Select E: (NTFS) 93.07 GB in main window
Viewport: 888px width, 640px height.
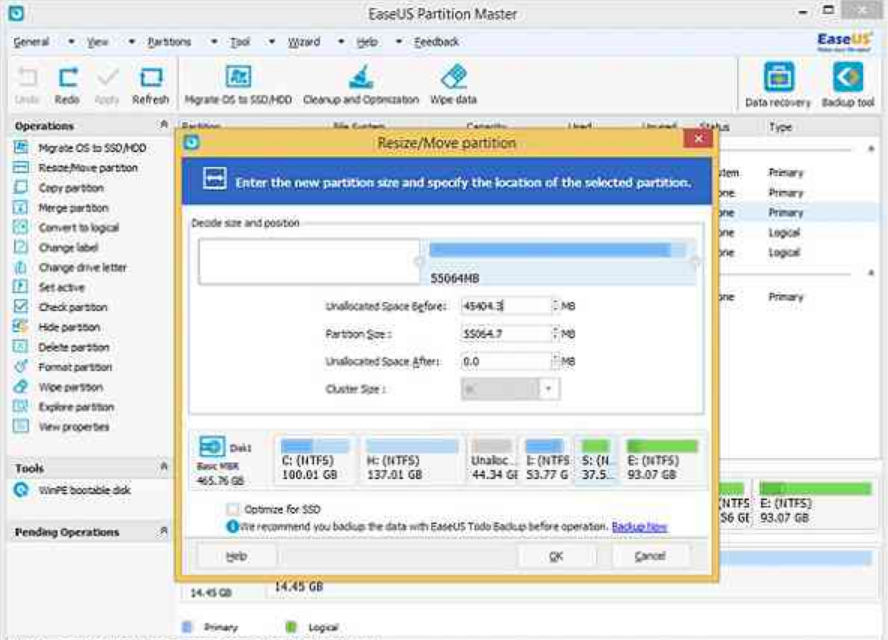[814, 502]
